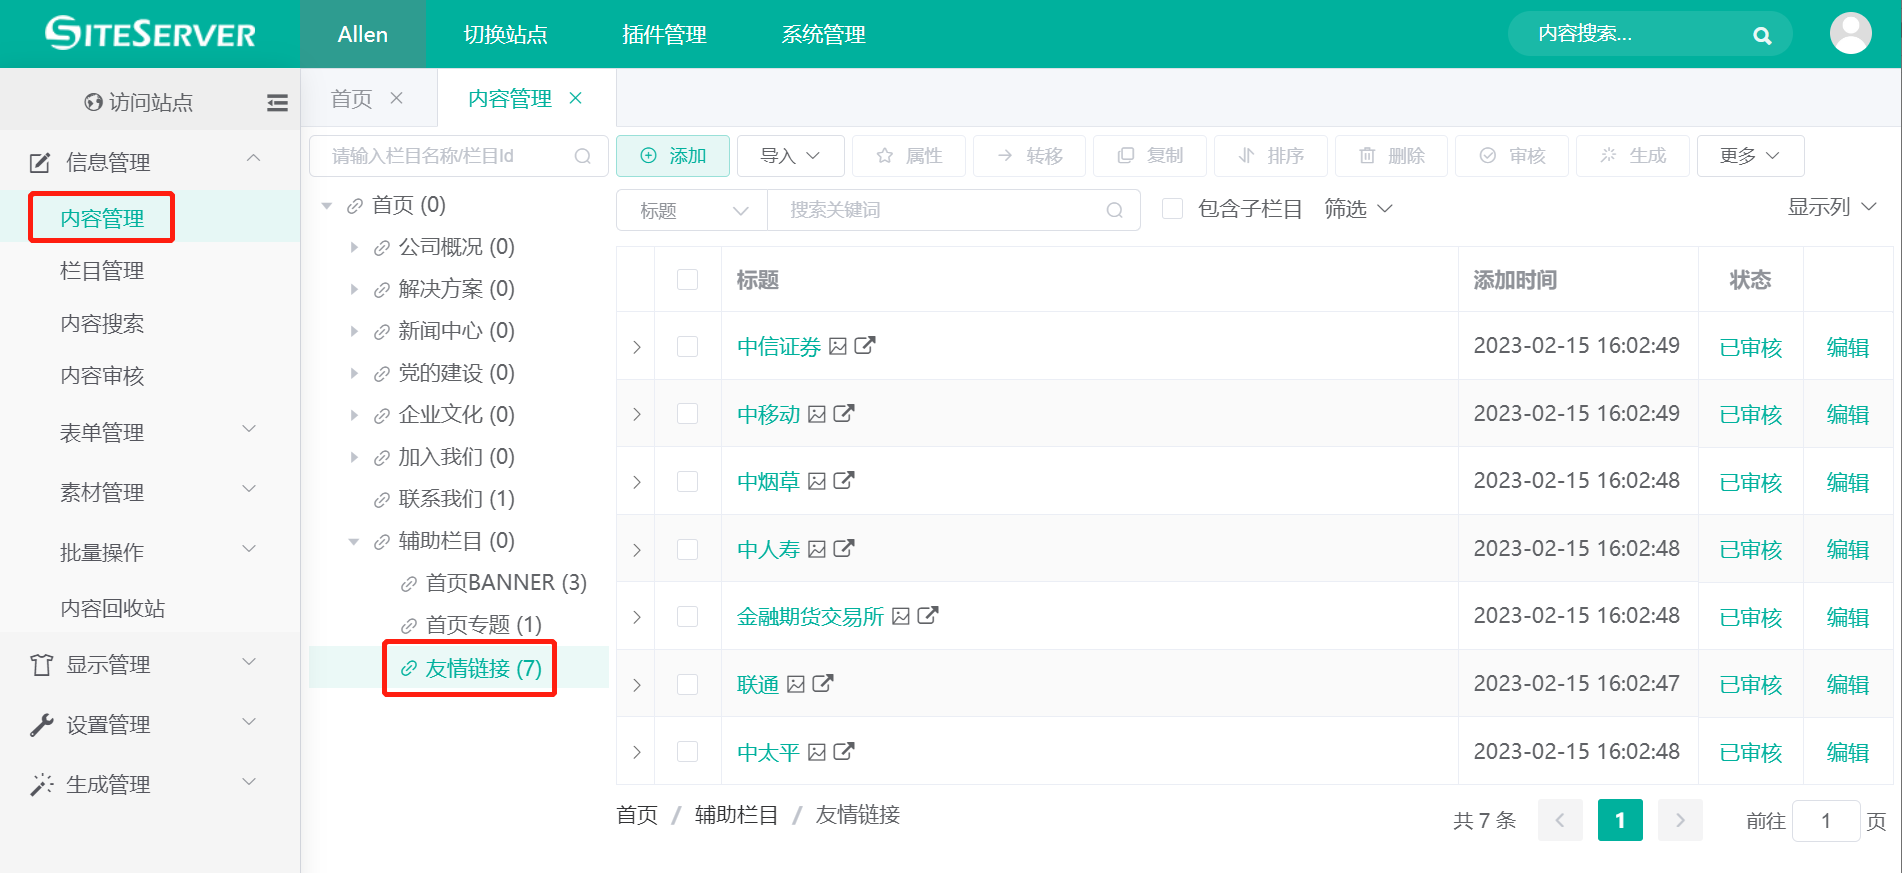Check the box for 中人寿 row
This screenshot has width=1902, height=873.
click(687, 549)
